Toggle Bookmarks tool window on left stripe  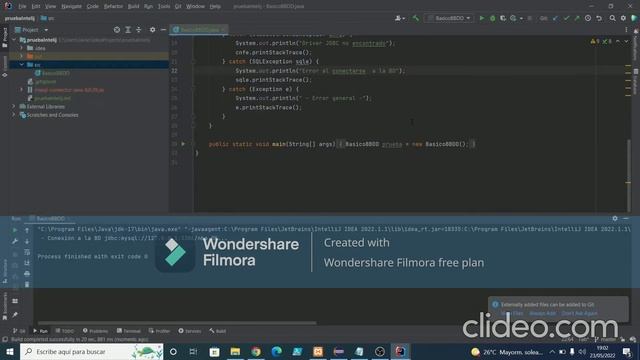click(x=4, y=306)
